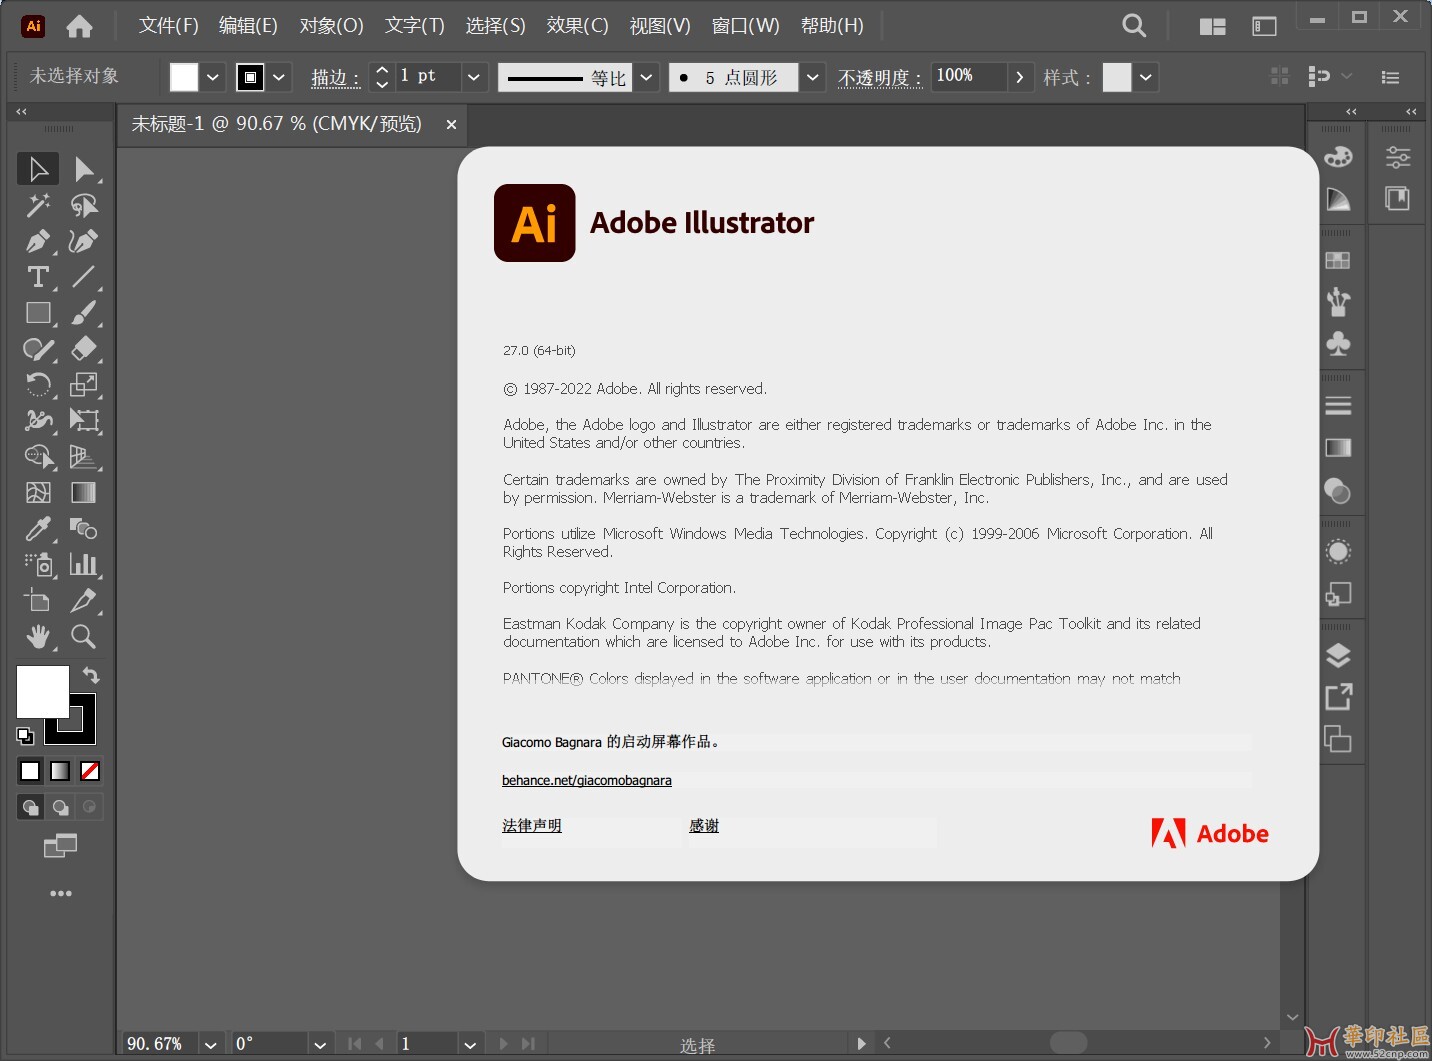Image resolution: width=1432 pixels, height=1061 pixels.
Task: Choose the Artboard tool
Action: coord(38,601)
